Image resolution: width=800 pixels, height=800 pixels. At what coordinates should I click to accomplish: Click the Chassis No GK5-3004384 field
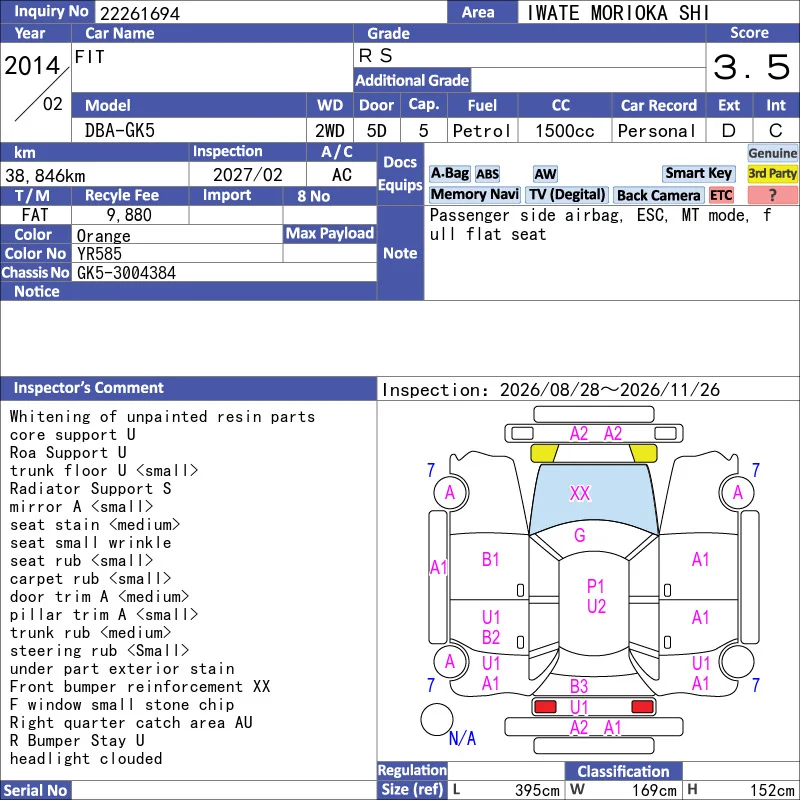[x=224, y=273]
